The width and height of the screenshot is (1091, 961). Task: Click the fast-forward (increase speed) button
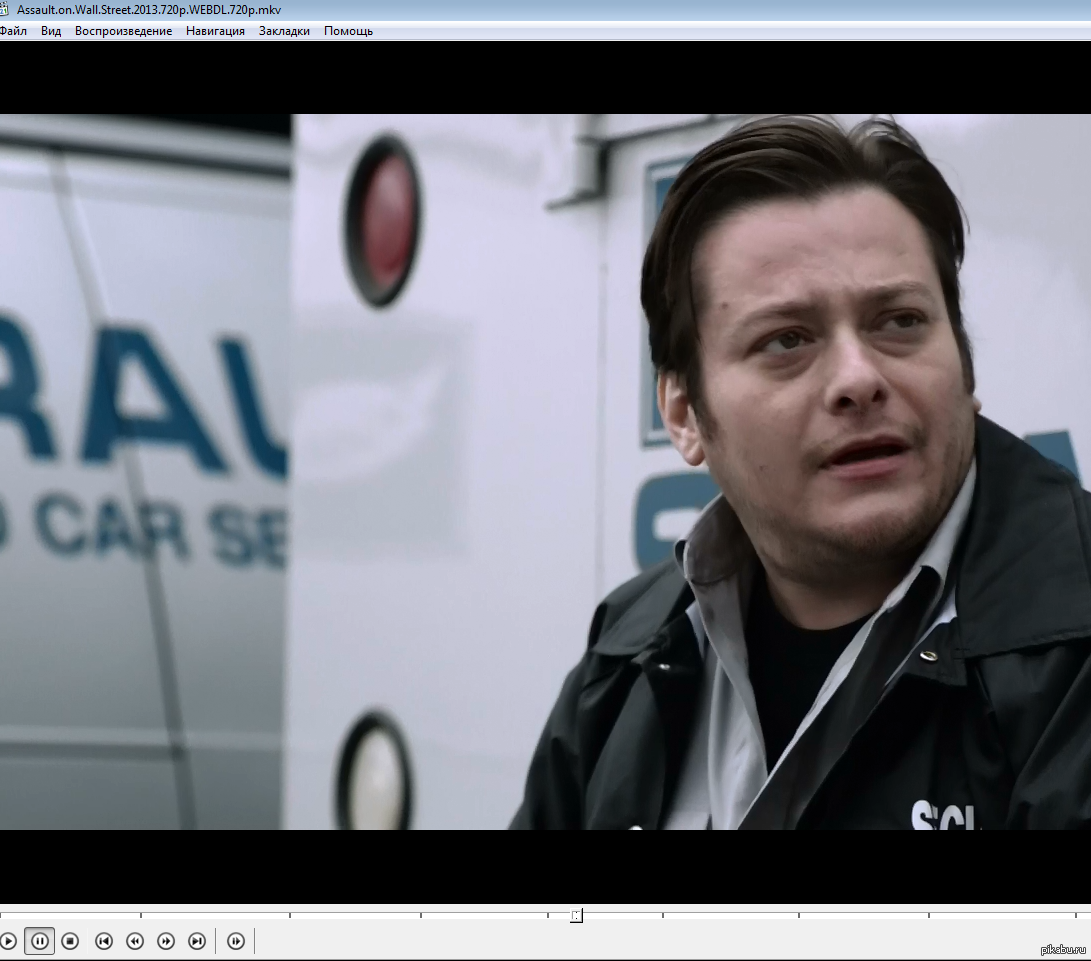point(166,941)
